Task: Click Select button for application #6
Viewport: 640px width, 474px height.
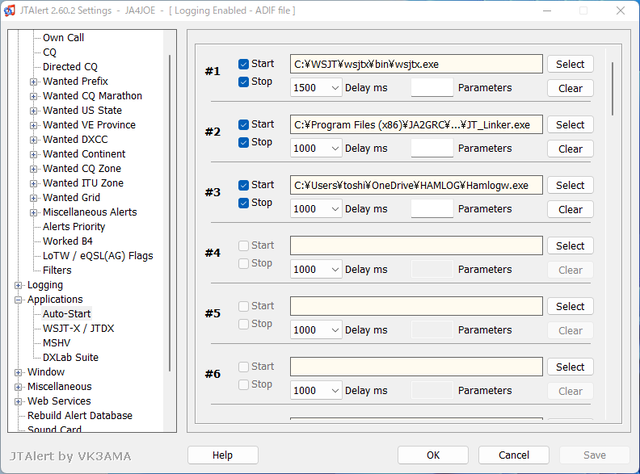Action: tap(570, 367)
